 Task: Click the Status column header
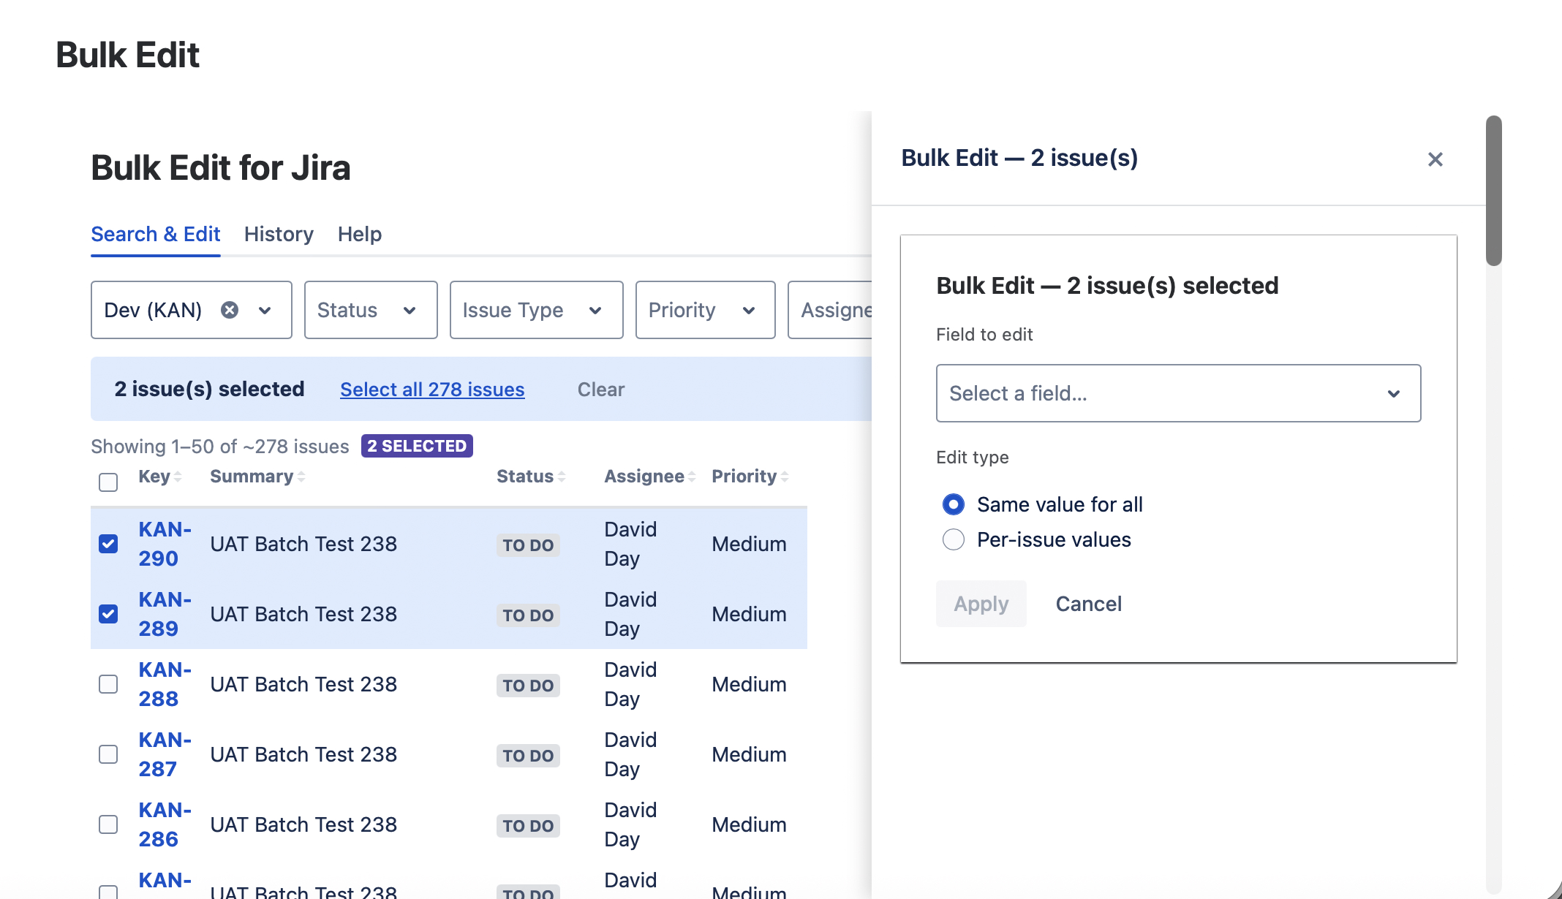click(525, 476)
